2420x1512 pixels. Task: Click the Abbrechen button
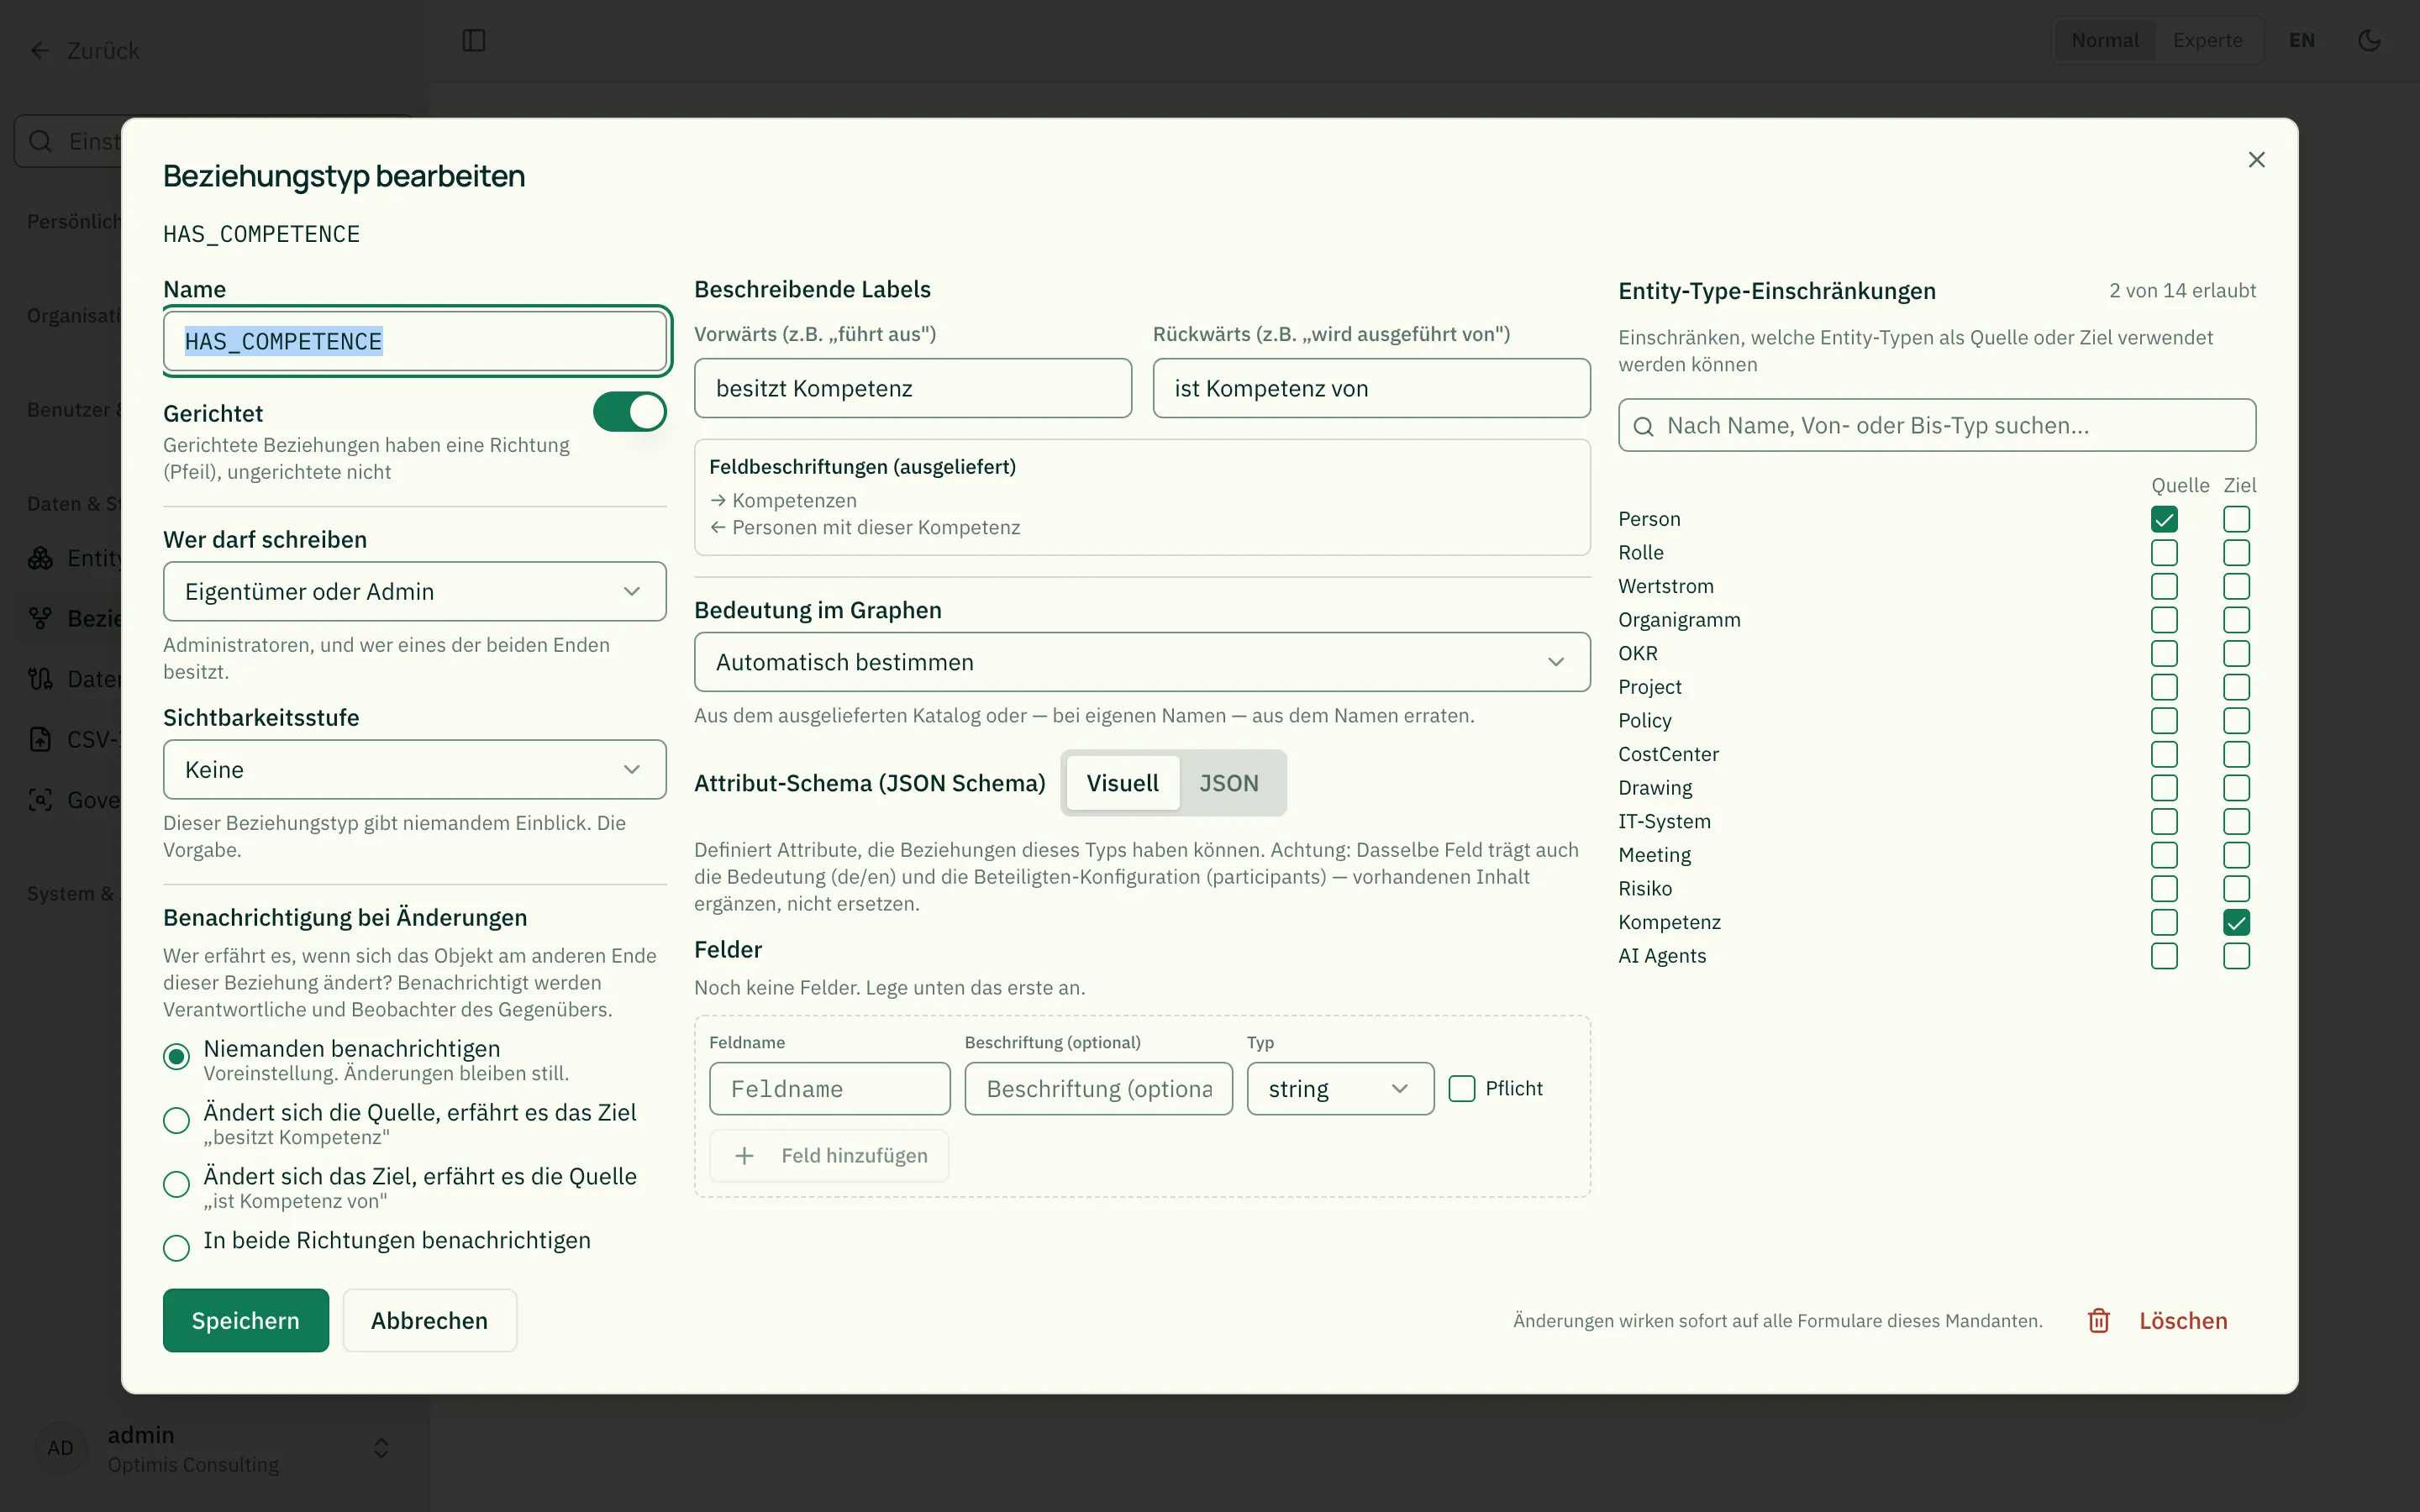(430, 1320)
